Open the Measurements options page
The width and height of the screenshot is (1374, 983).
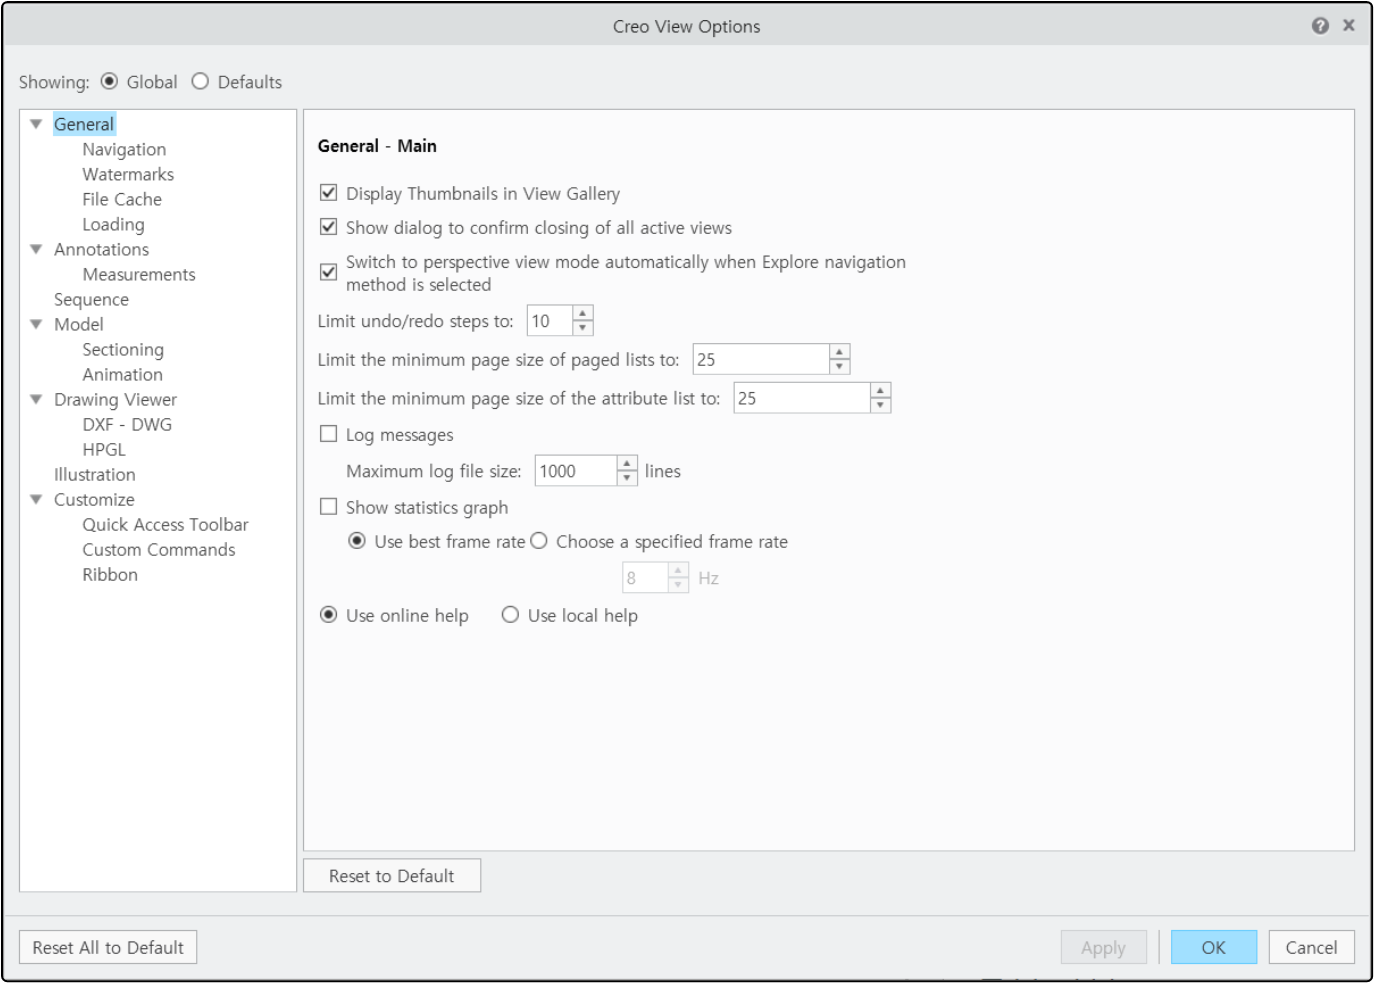click(139, 274)
